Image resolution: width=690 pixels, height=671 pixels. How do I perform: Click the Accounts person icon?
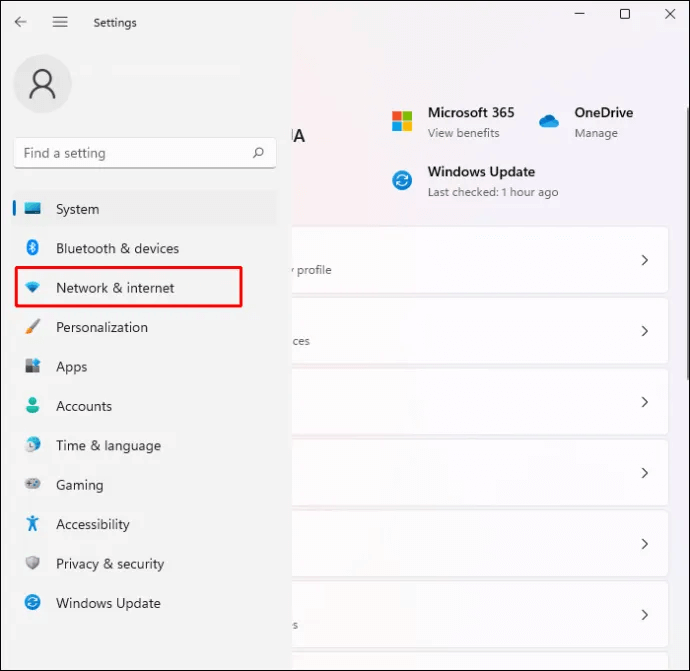point(33,406)
